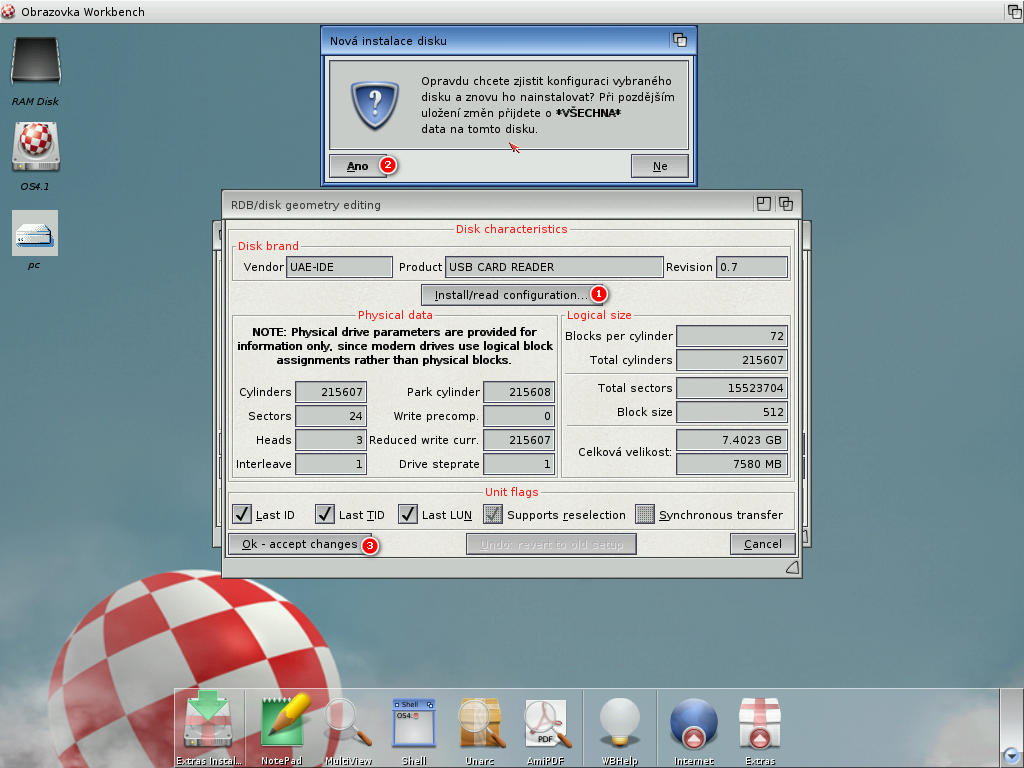Open the RAM Disk desktop icon
This screenshot has width=1024, height=768.
pyautogui.click(x=35, y=62)
